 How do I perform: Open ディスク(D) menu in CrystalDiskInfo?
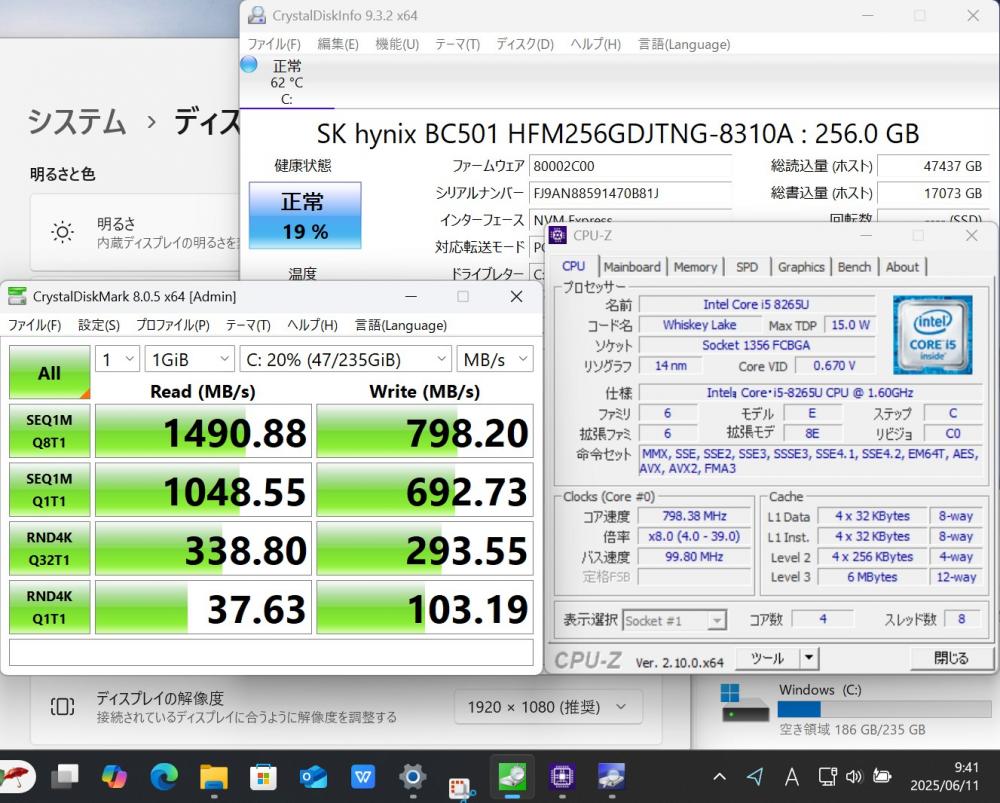pyautogui.click(x=524, y=44)
